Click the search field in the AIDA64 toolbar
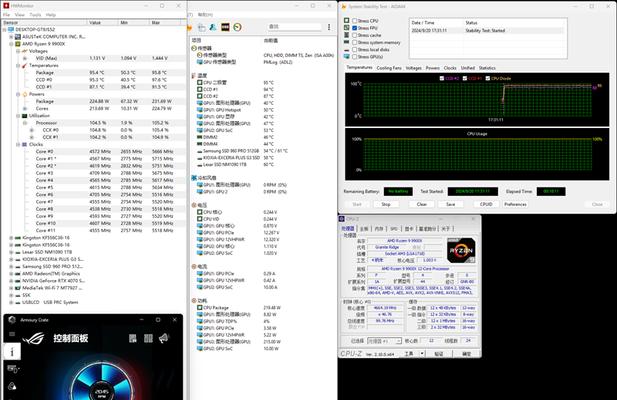The image size is (617, 400). tap(294, 27)
